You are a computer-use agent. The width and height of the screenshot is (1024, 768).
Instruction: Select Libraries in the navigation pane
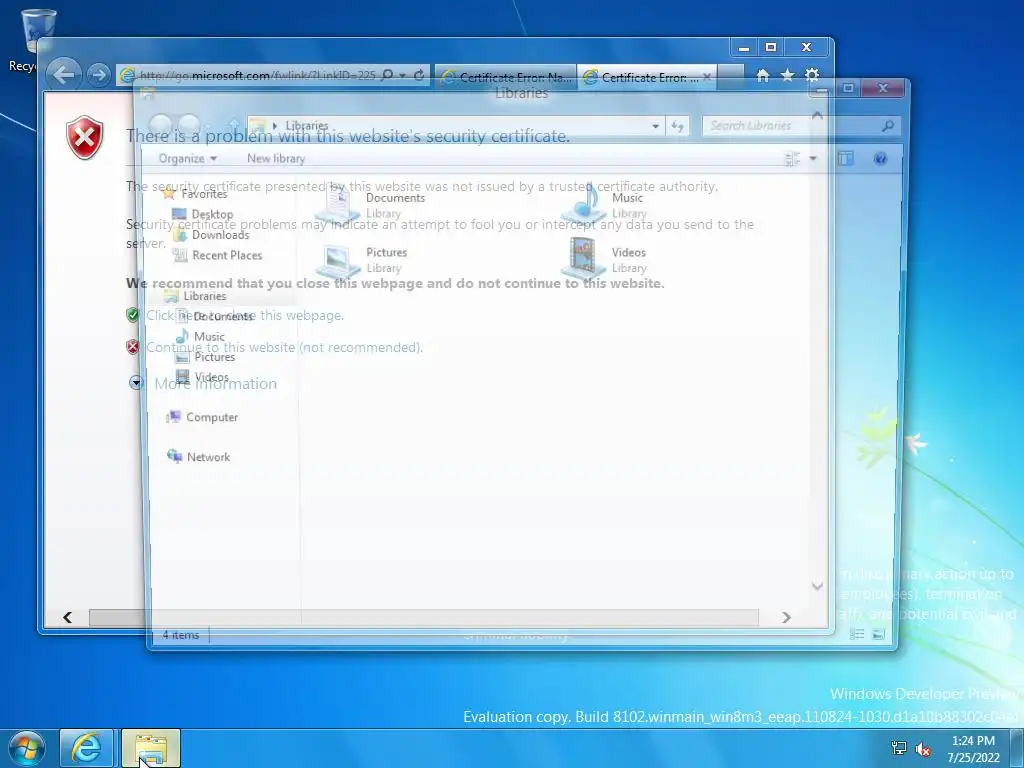point(195,296)
